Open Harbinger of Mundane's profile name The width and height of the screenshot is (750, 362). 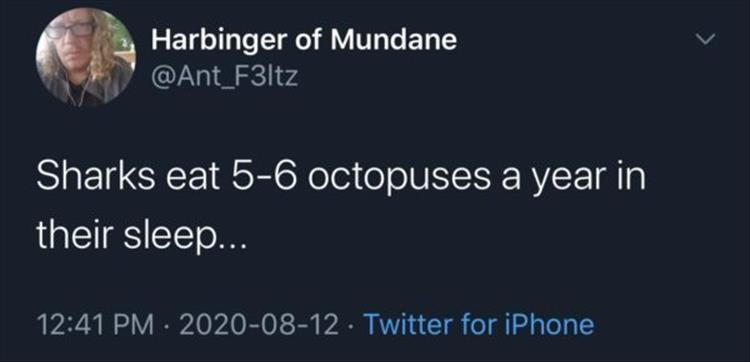pos(304,41)
